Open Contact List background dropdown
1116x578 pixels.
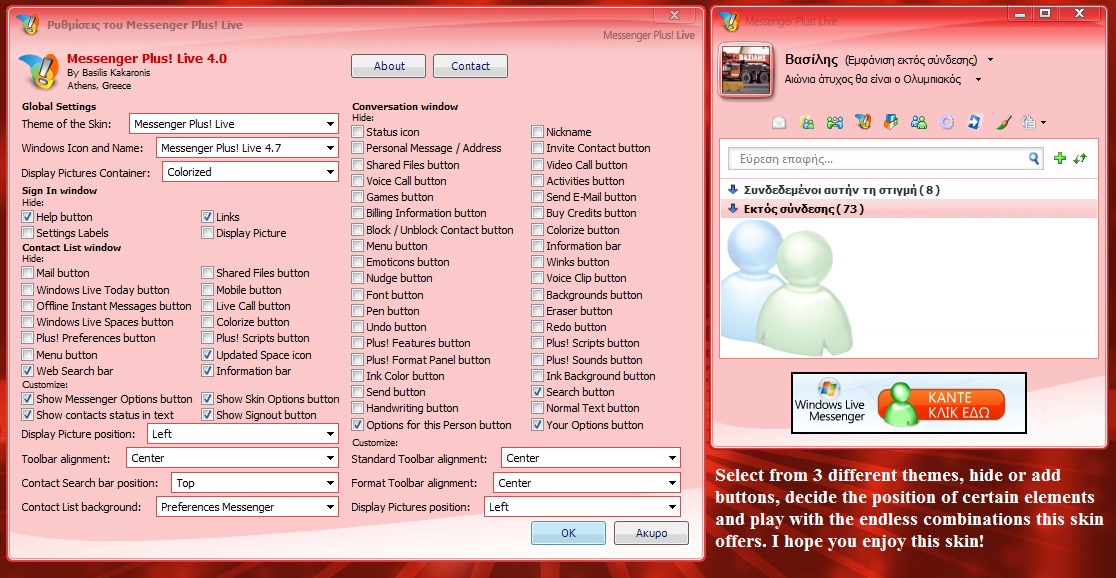tap(247, 508)
